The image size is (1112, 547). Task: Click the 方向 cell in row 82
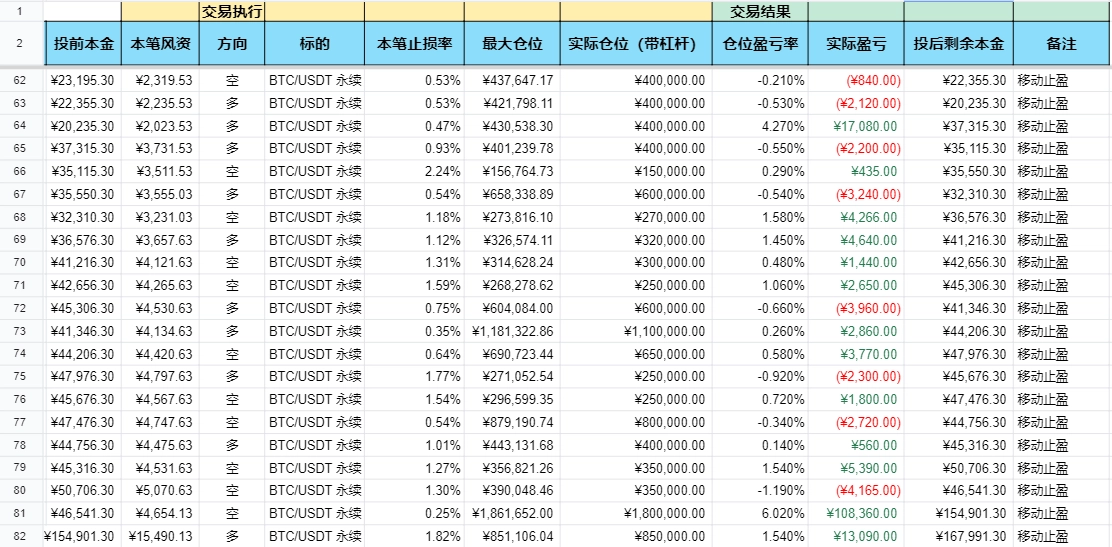coord(232,536)
